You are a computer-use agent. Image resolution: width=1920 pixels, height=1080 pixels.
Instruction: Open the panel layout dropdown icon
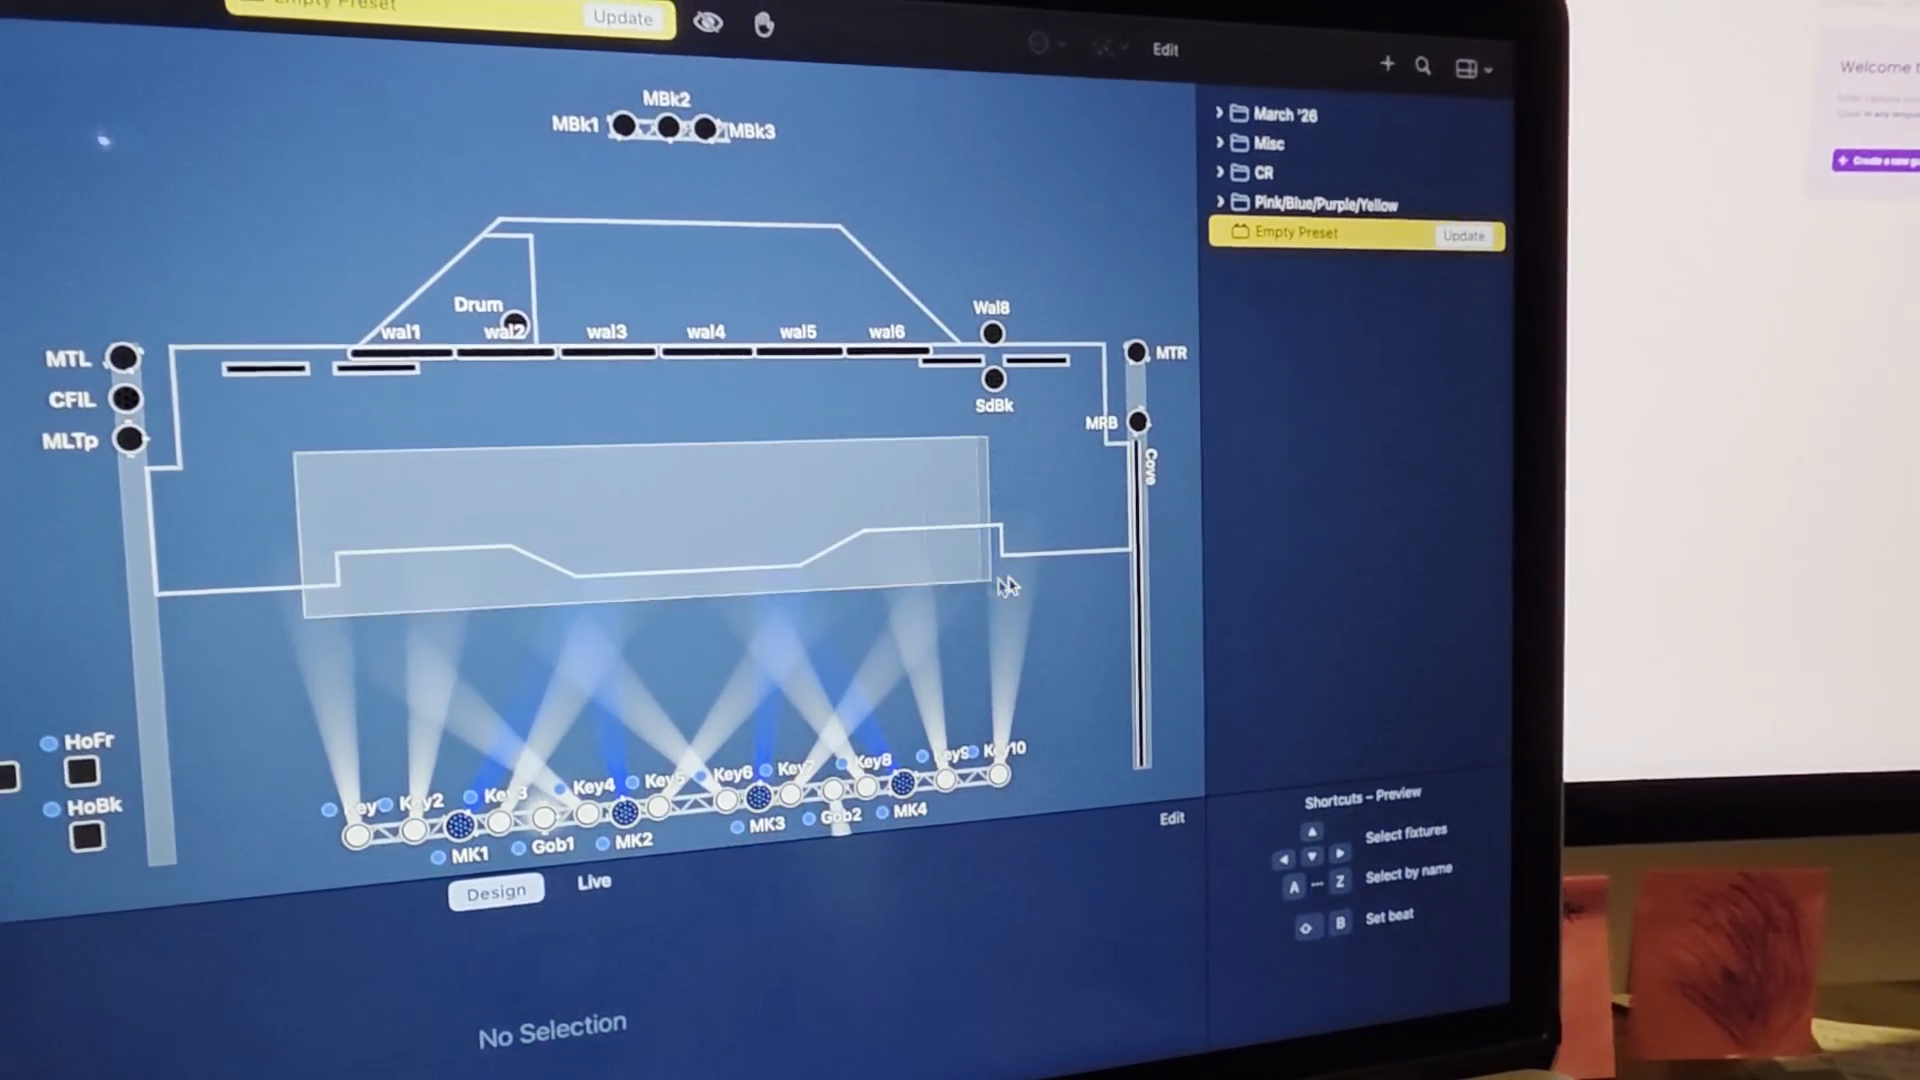click(x=1473, y=69)
